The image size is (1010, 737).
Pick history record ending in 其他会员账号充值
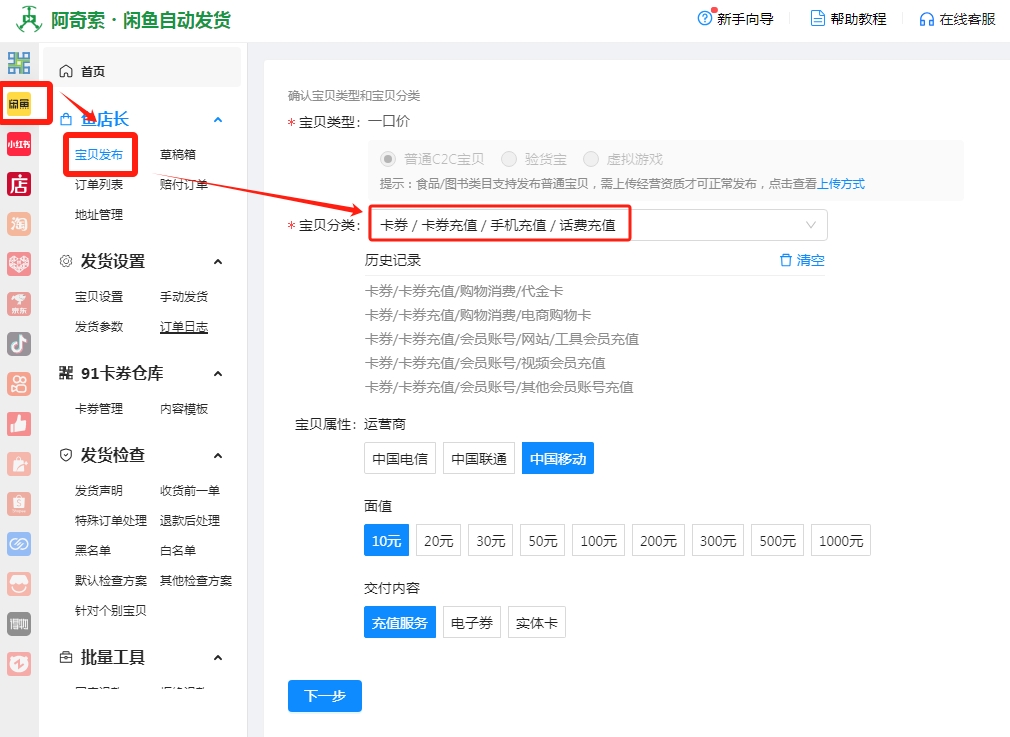click(499, 387)
